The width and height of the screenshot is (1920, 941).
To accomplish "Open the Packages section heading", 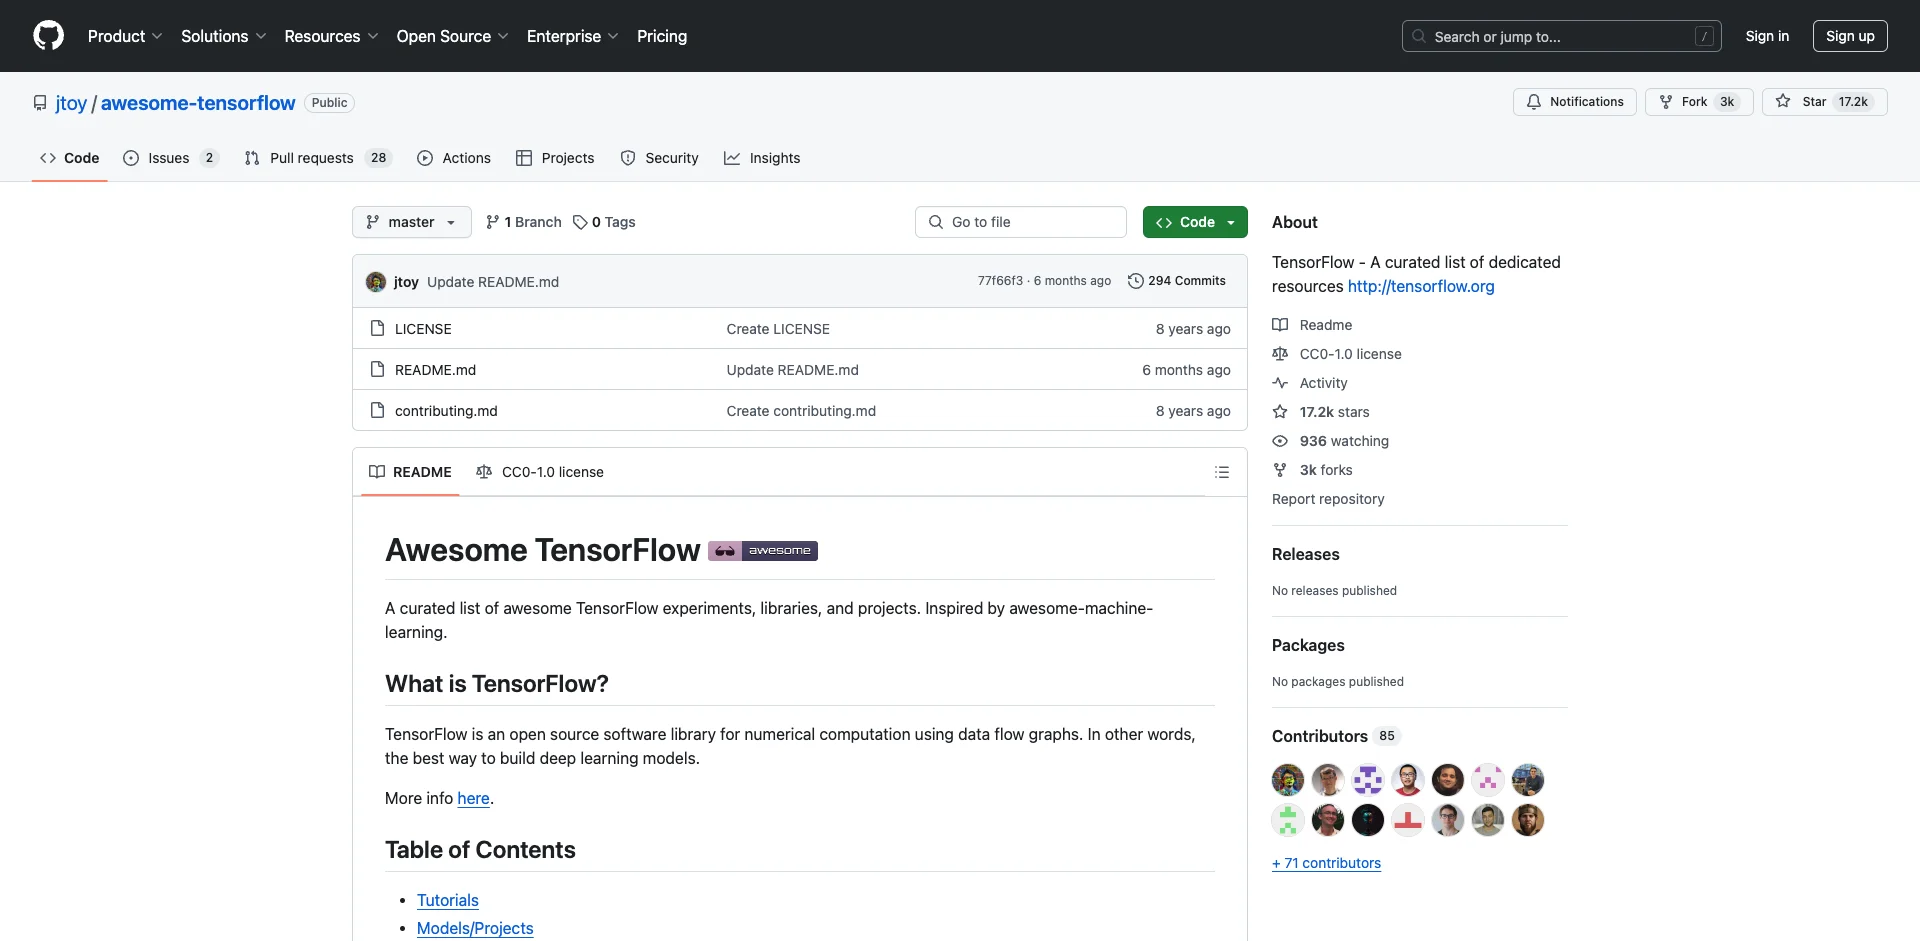I will (1308, 645).
